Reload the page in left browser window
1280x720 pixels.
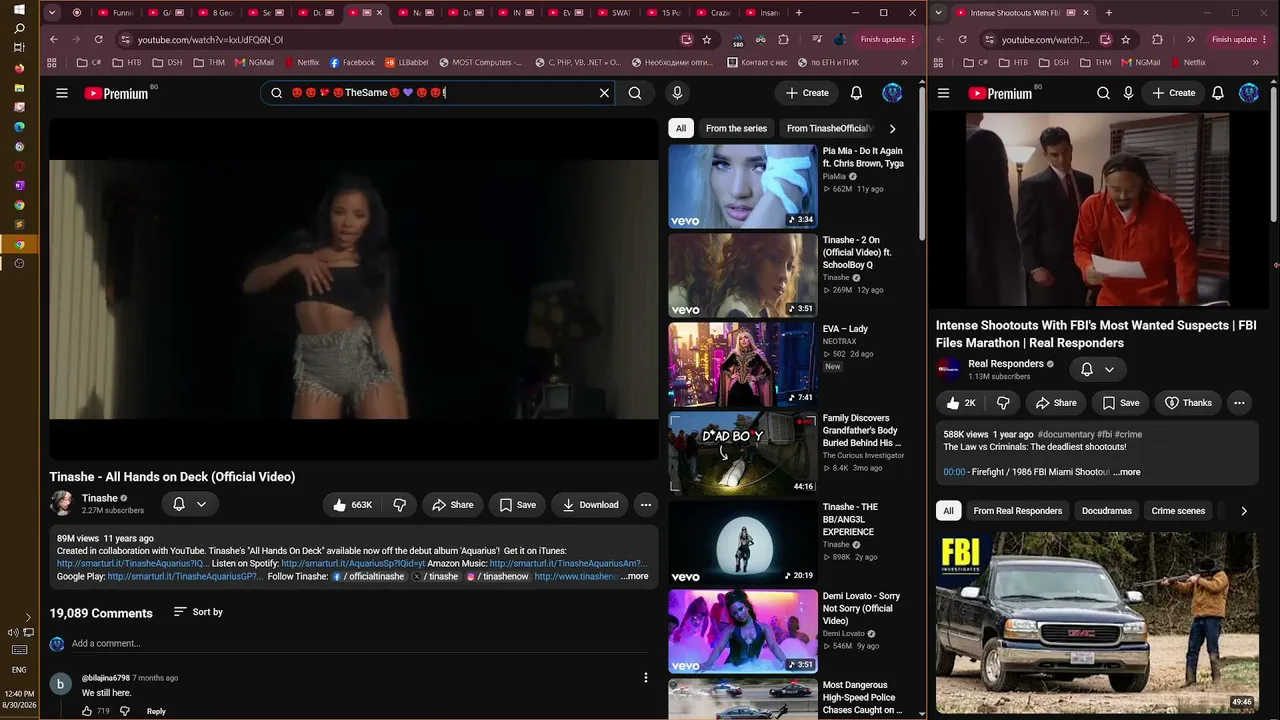(98, 40)
